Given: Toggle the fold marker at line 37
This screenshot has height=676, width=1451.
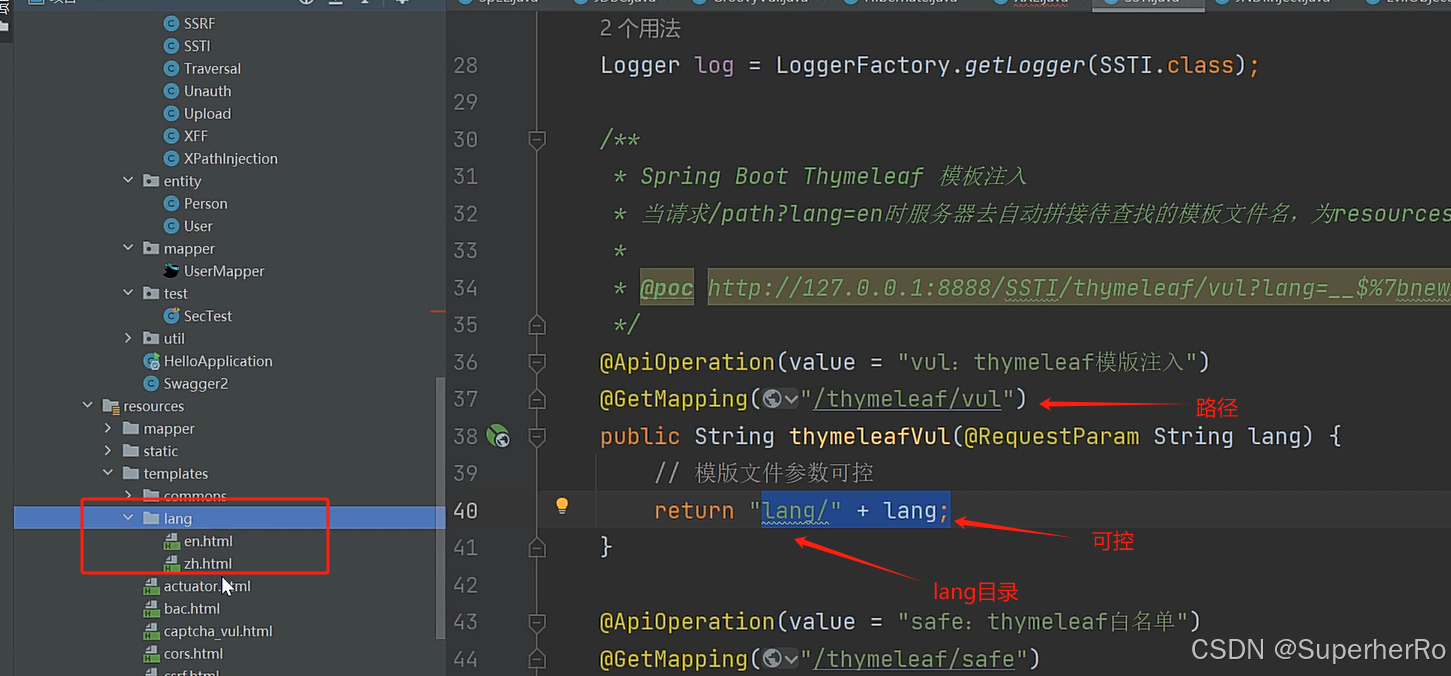Looking at the screenshot, I should 537,399.
